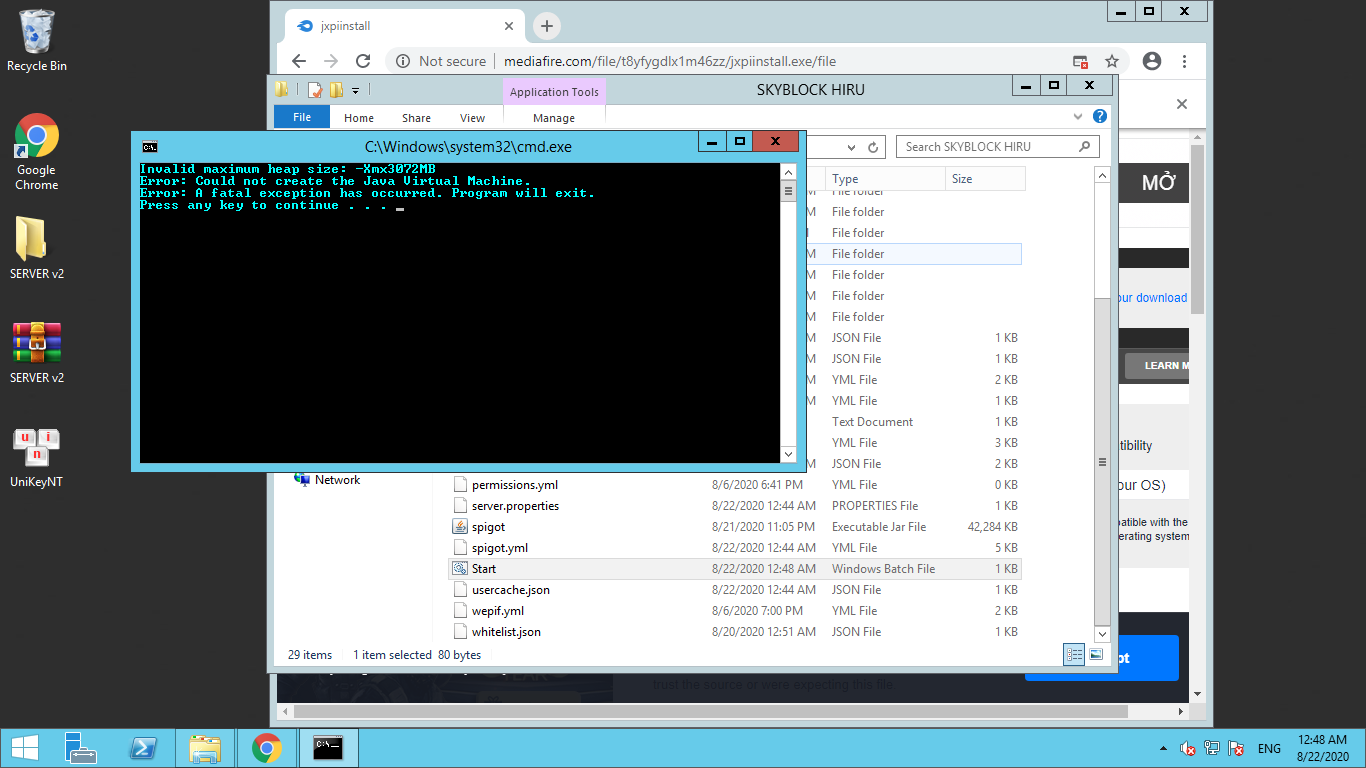This screenshot has width=1366, height=768.
Task: Open Google Chrome from the taskbar
Action: [x=266, y=748]
